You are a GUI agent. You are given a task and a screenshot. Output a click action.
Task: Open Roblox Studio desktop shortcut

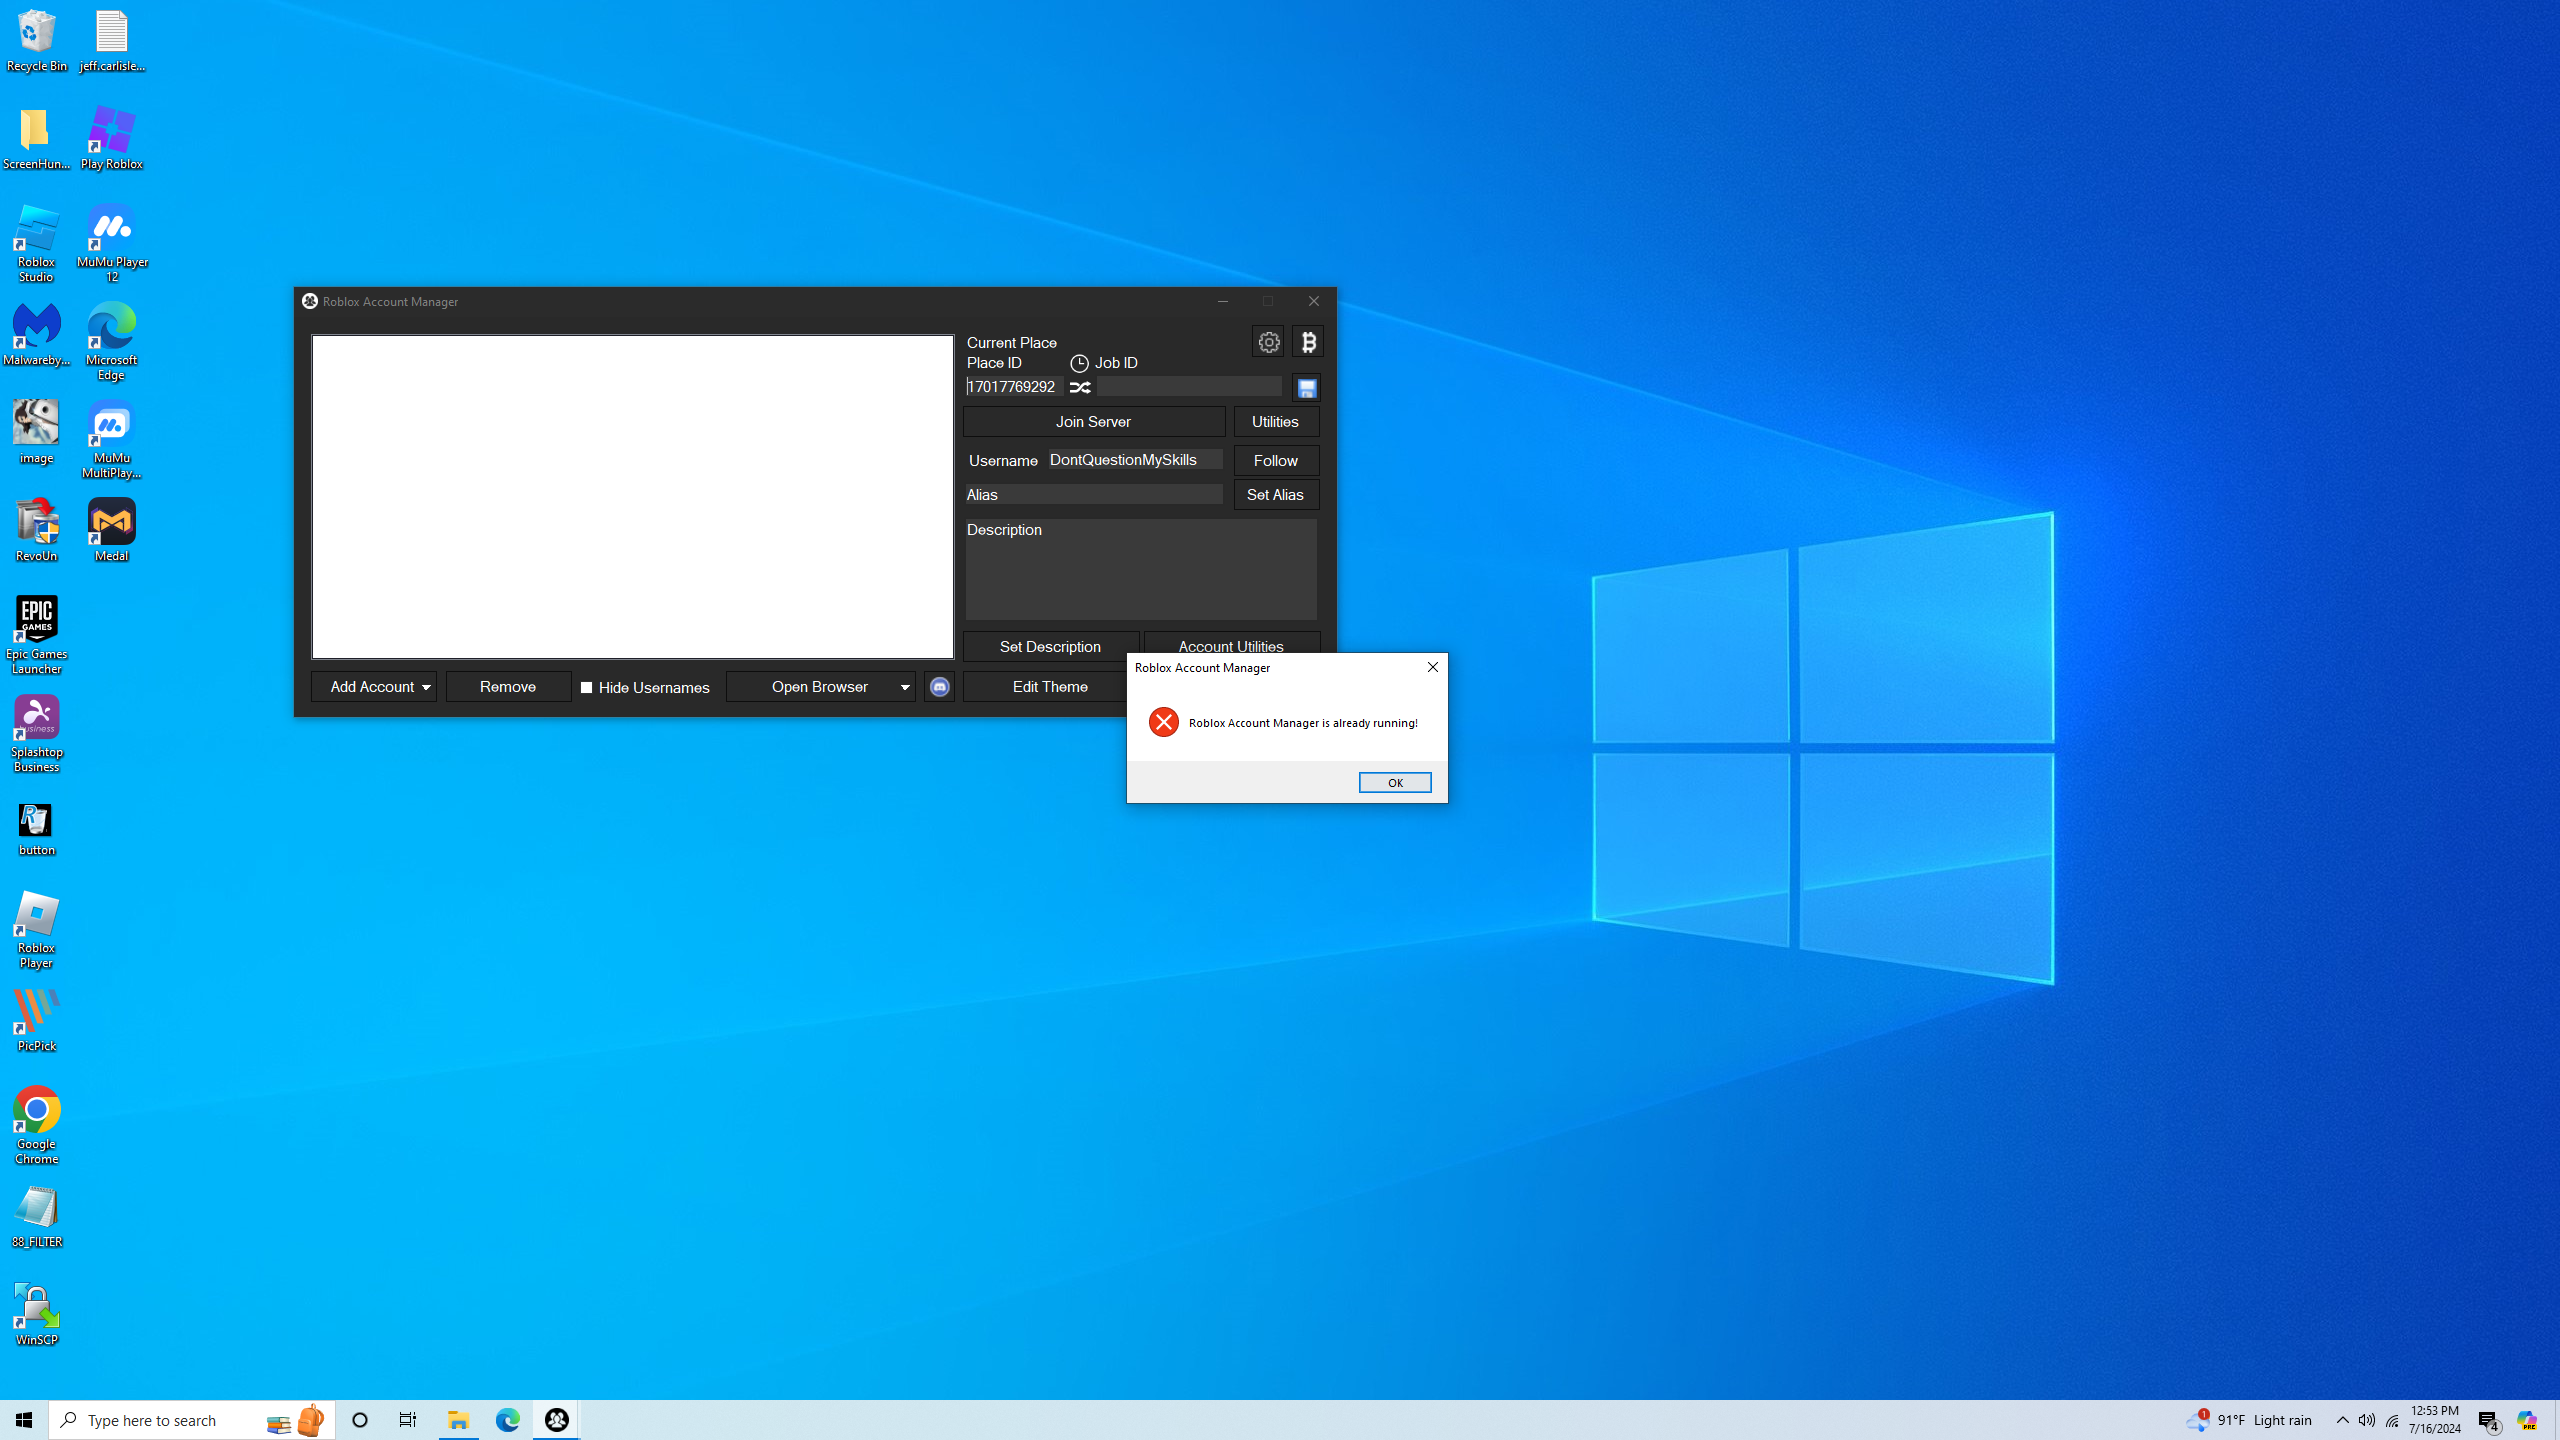tap(36, 244)
